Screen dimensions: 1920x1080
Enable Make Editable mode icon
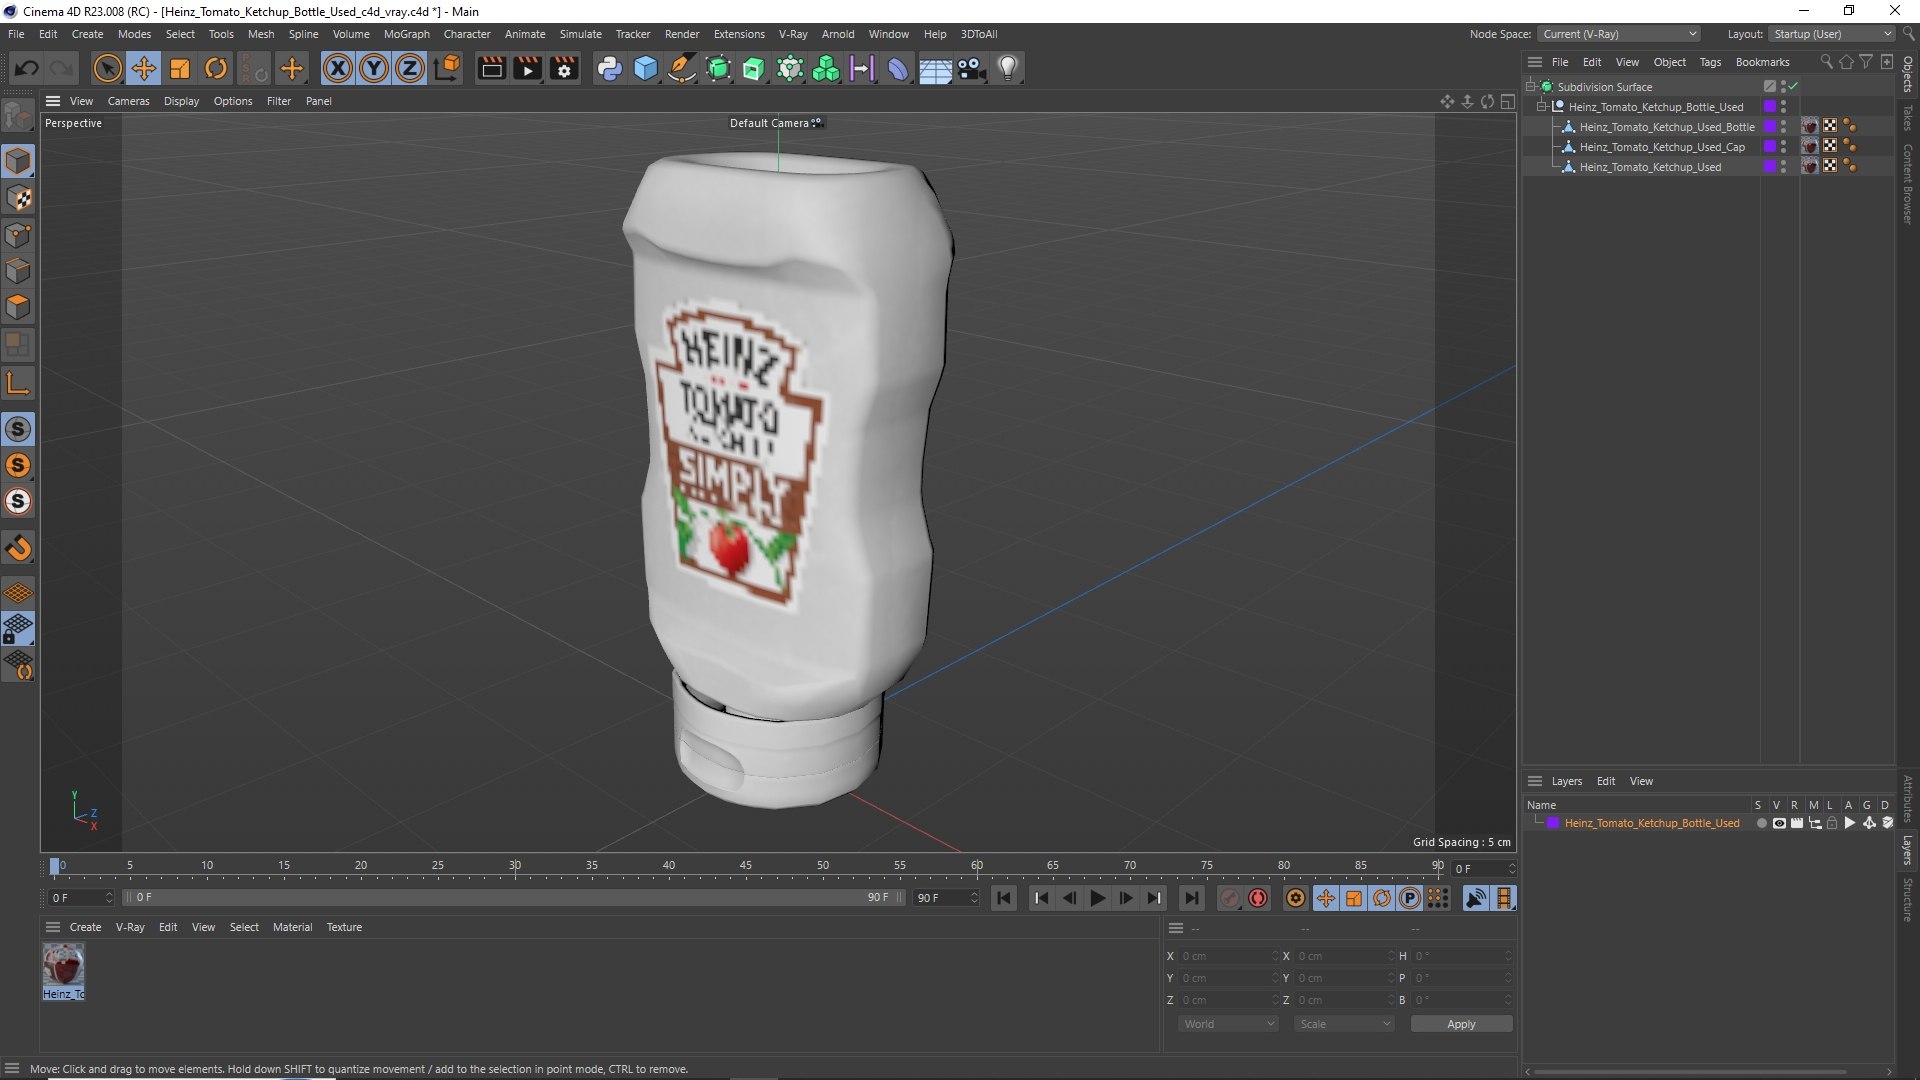click(x=18, y=116)
